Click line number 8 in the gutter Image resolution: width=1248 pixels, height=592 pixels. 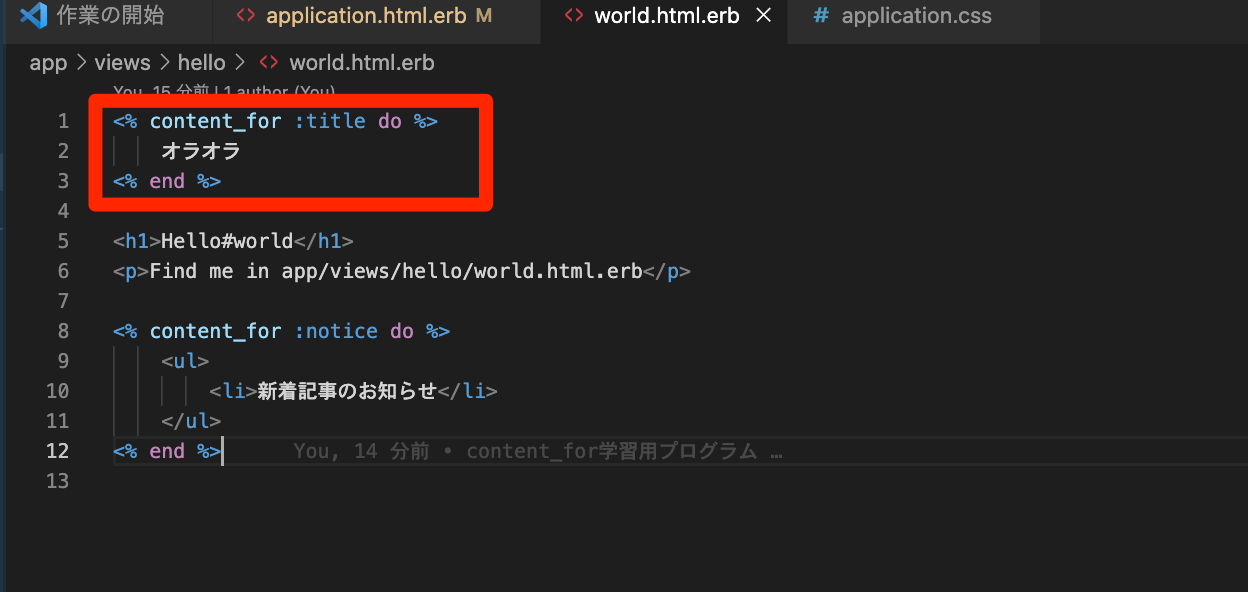(x=63, y=330)
